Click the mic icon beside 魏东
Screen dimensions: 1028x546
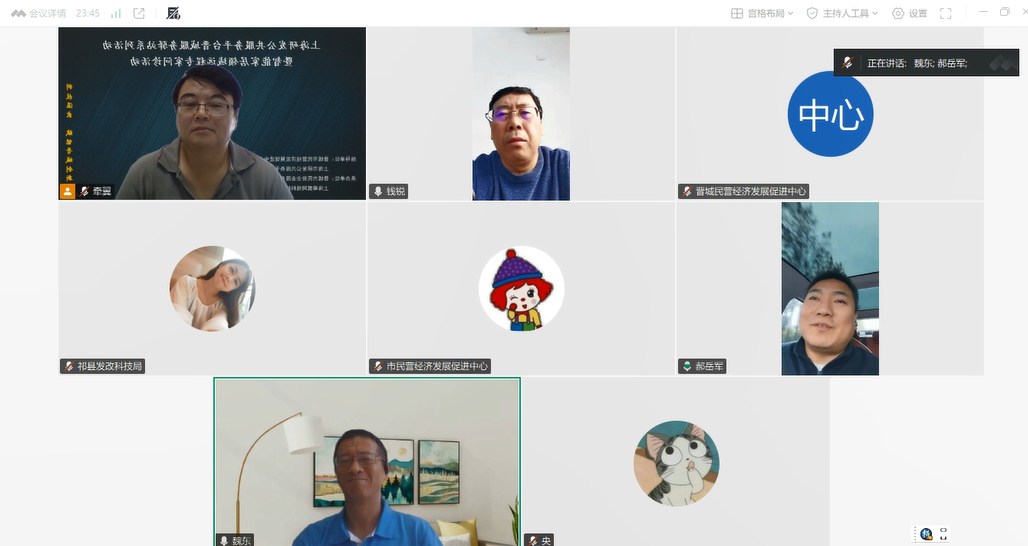coord(224,540)
